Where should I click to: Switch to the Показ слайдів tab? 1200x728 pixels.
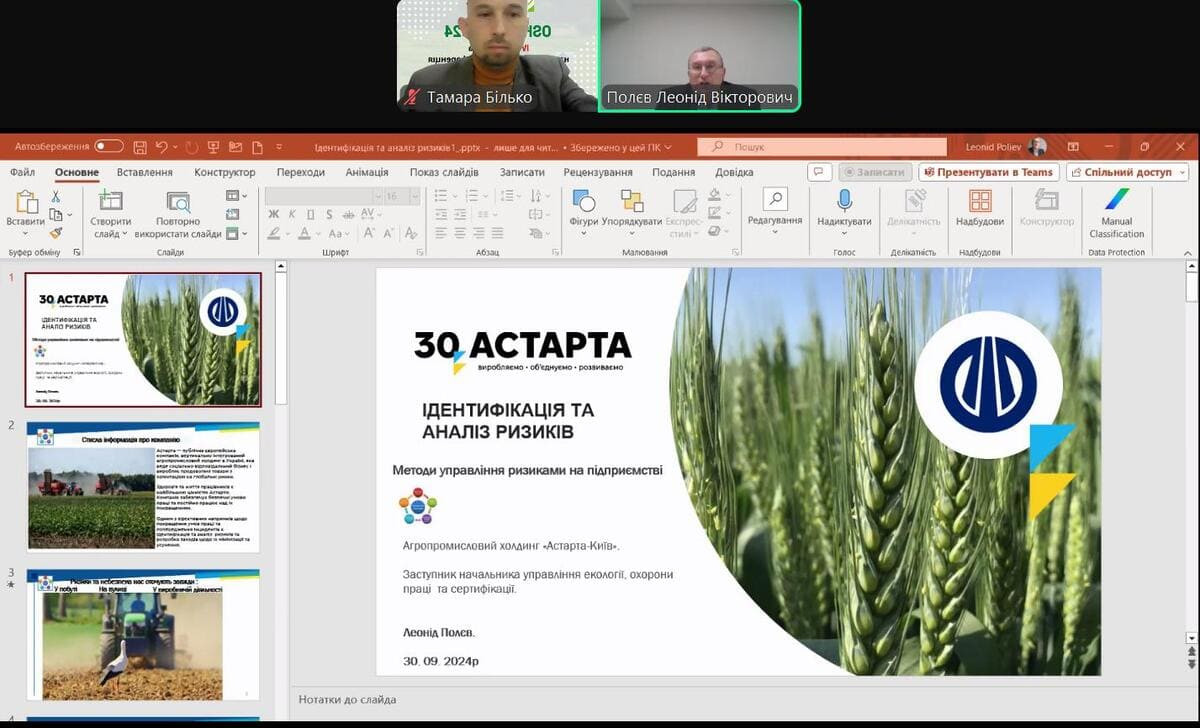pos(443,172)
